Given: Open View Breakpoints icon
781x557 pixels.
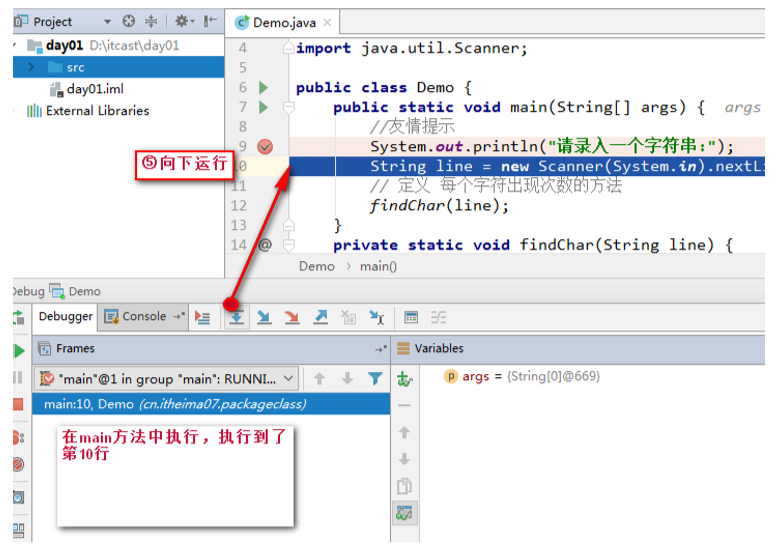Looking at the screenshot, I should tap(18, 437).
